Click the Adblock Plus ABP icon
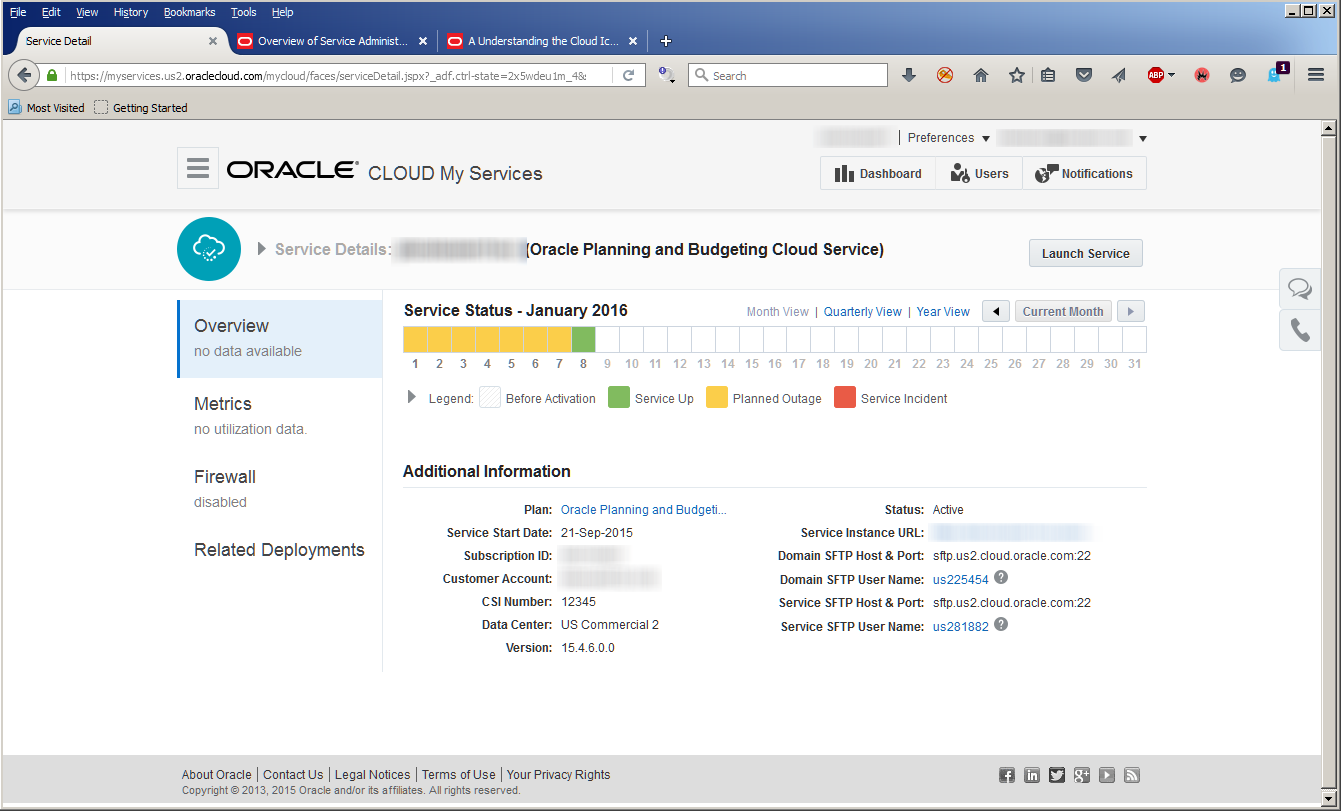This screenshot has height=811, width=1341. coord(1156,75)
